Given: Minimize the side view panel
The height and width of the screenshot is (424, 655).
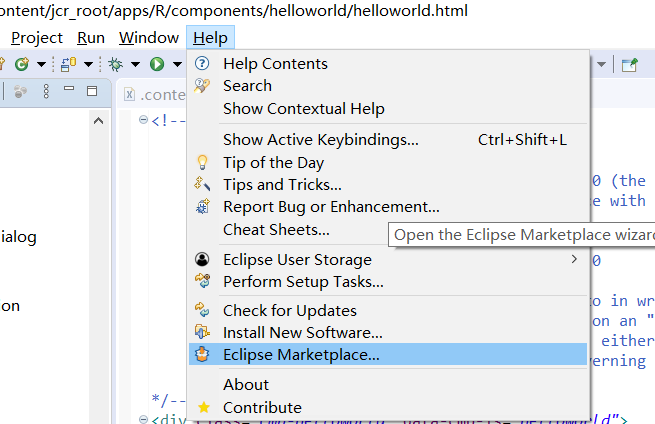Looking at the screenshot, I should point(69,89).
